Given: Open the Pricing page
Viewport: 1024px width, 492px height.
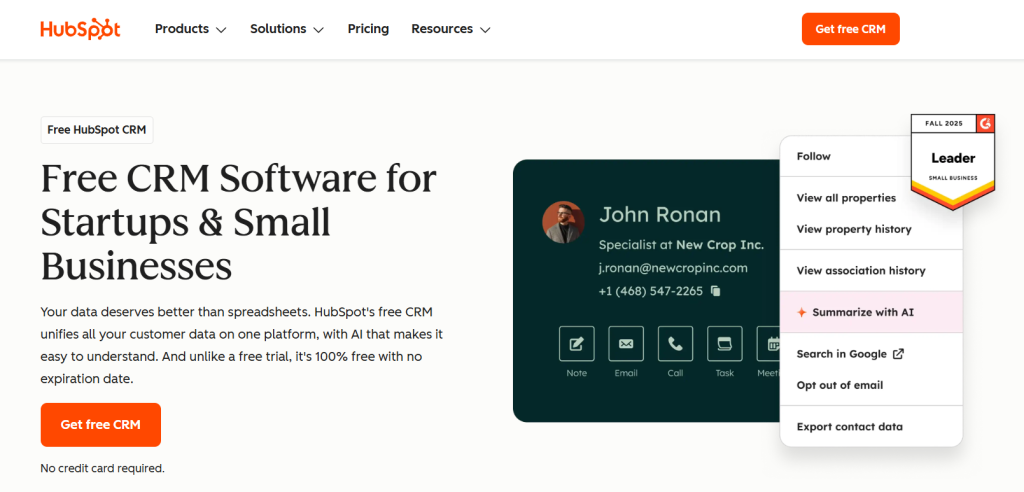Looking at the screenshot, I should [x=368, y=29].
